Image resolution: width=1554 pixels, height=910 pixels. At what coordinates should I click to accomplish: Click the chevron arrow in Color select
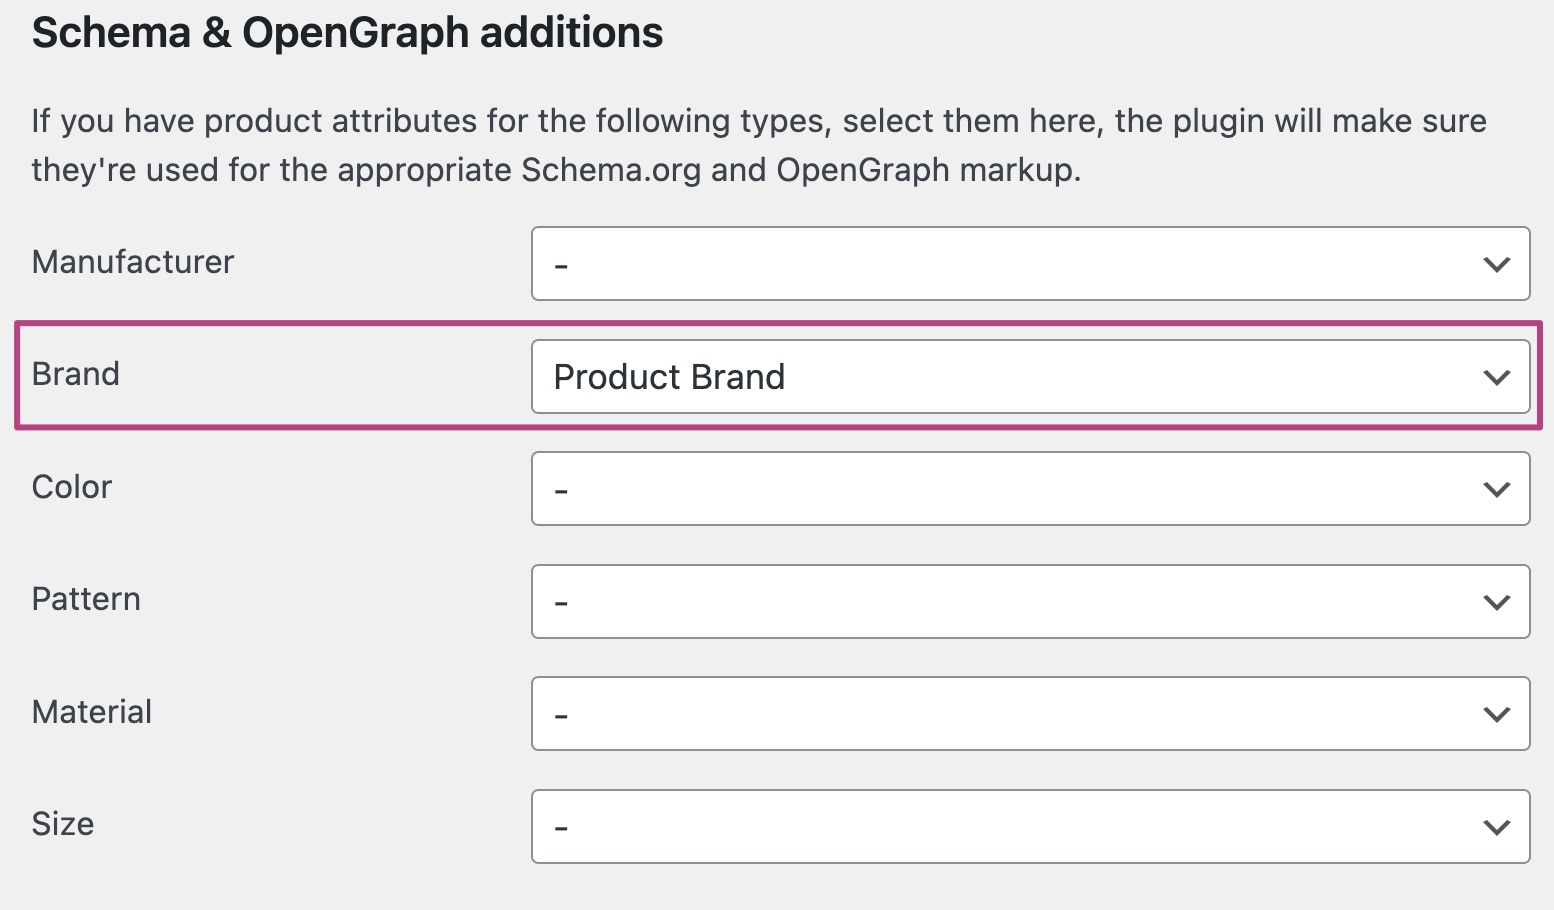pyautogui.click(x=1496, y=490)
